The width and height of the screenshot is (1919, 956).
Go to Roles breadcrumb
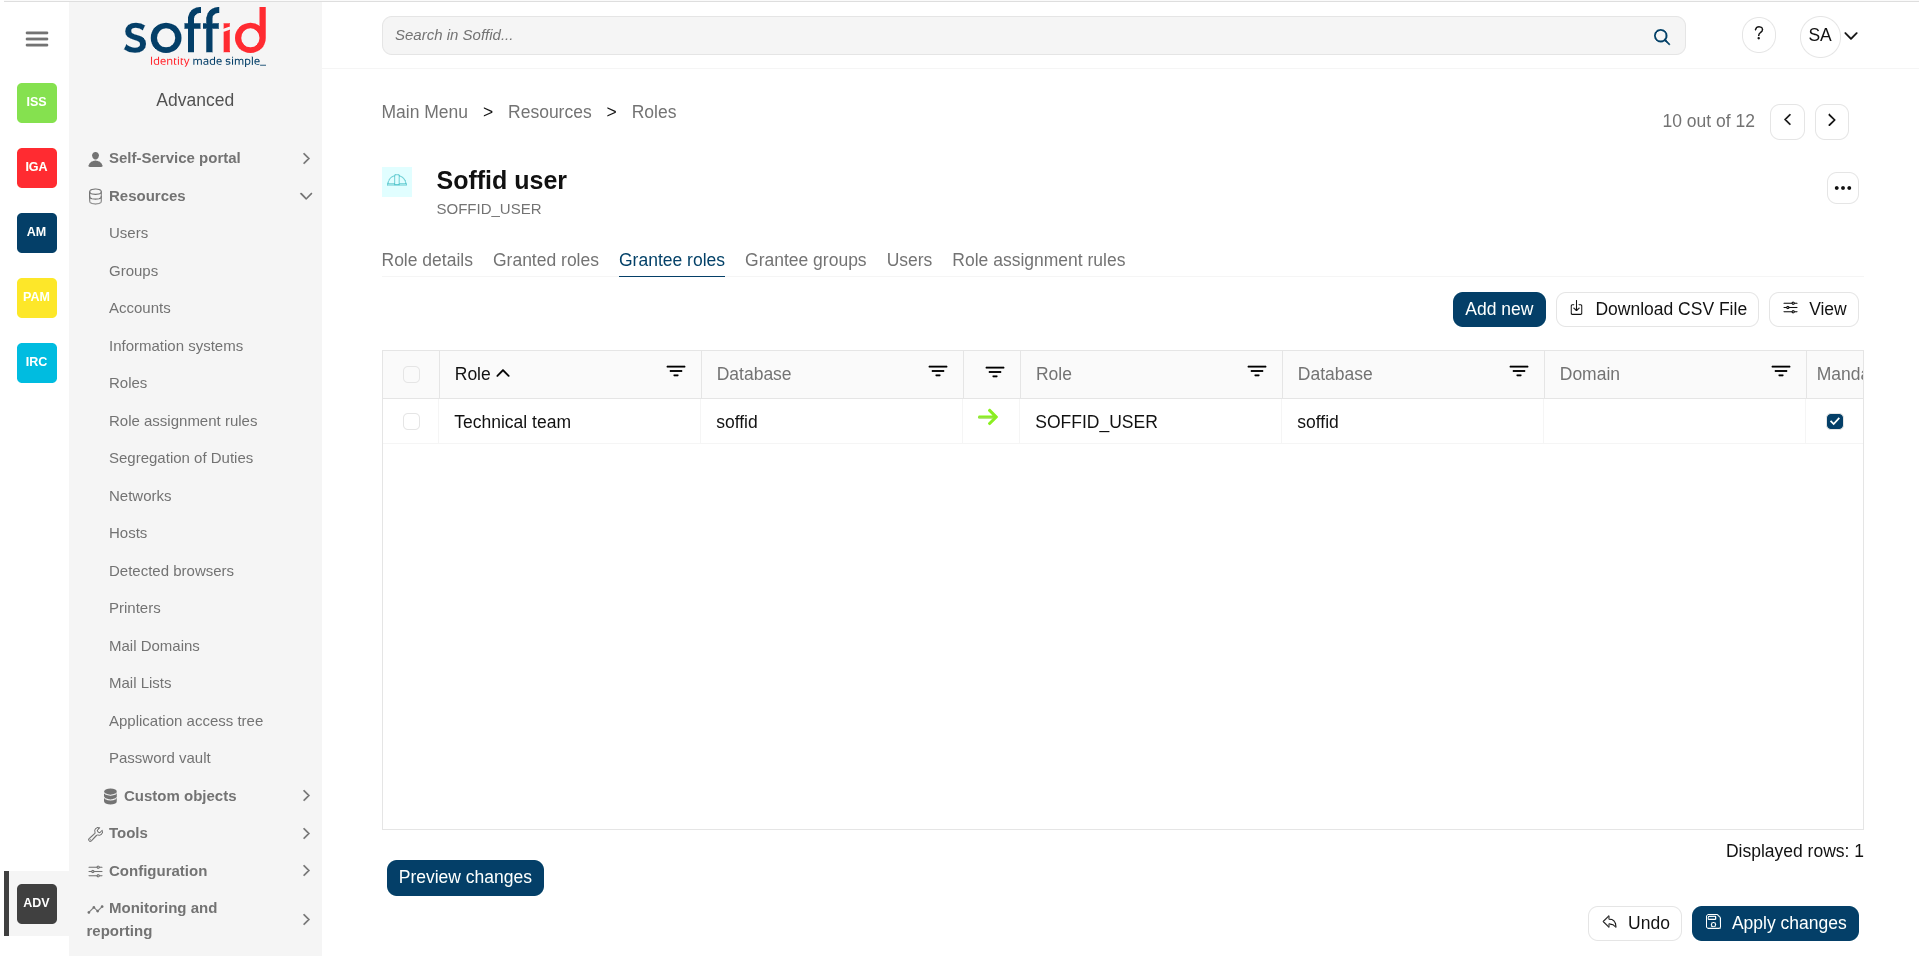(654, 112)
